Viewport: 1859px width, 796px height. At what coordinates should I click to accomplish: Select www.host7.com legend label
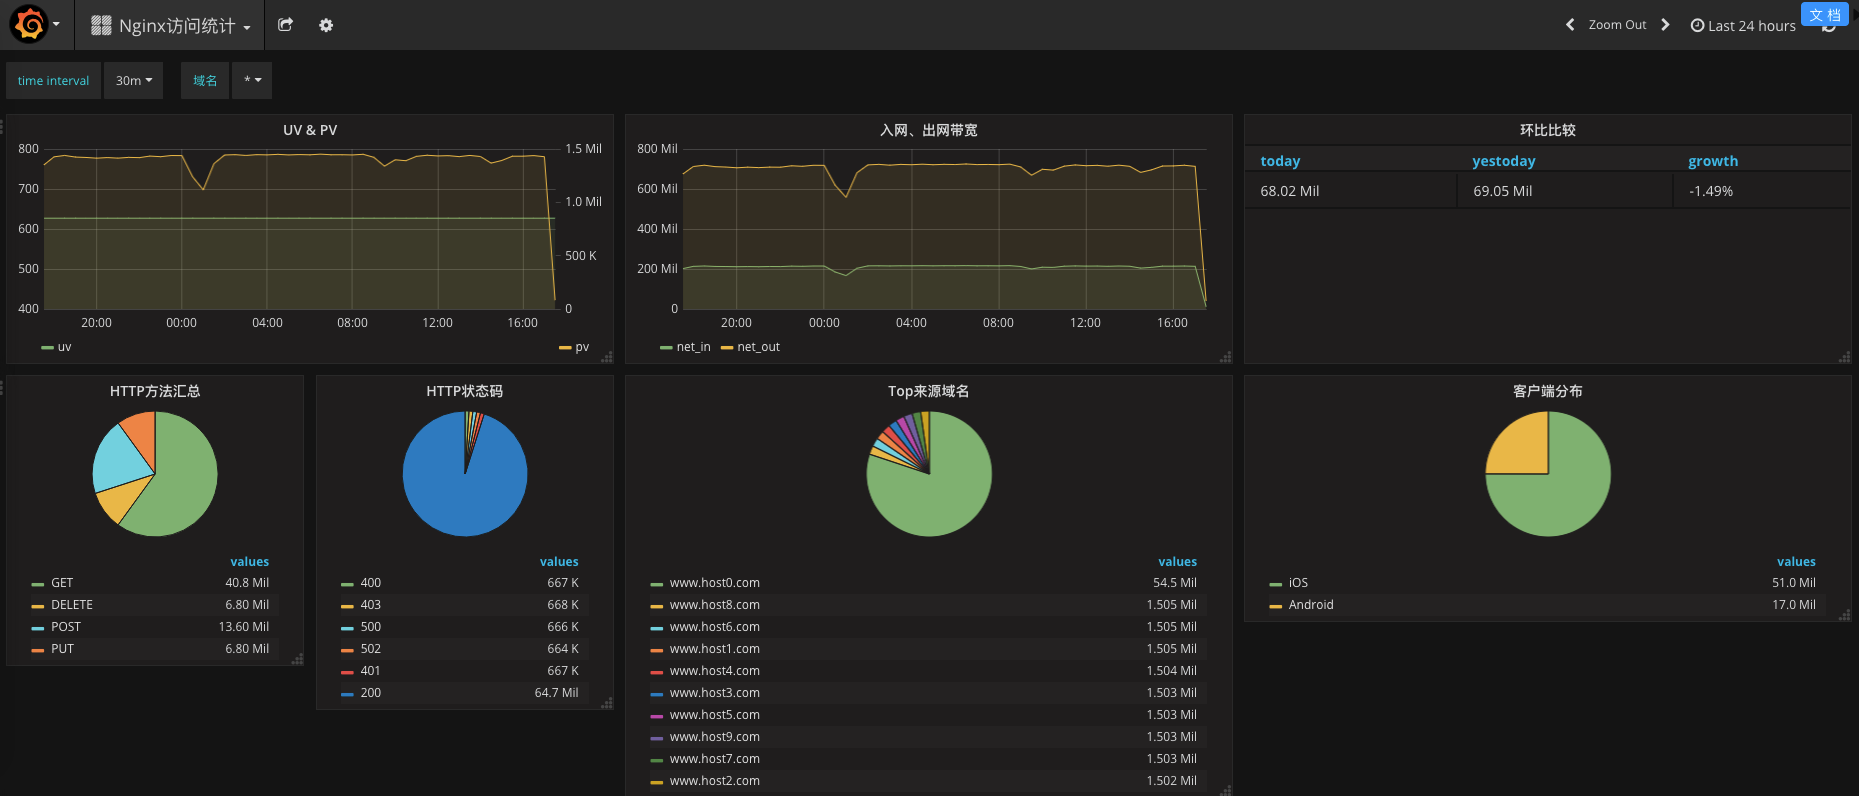click(x=715, y=759)
